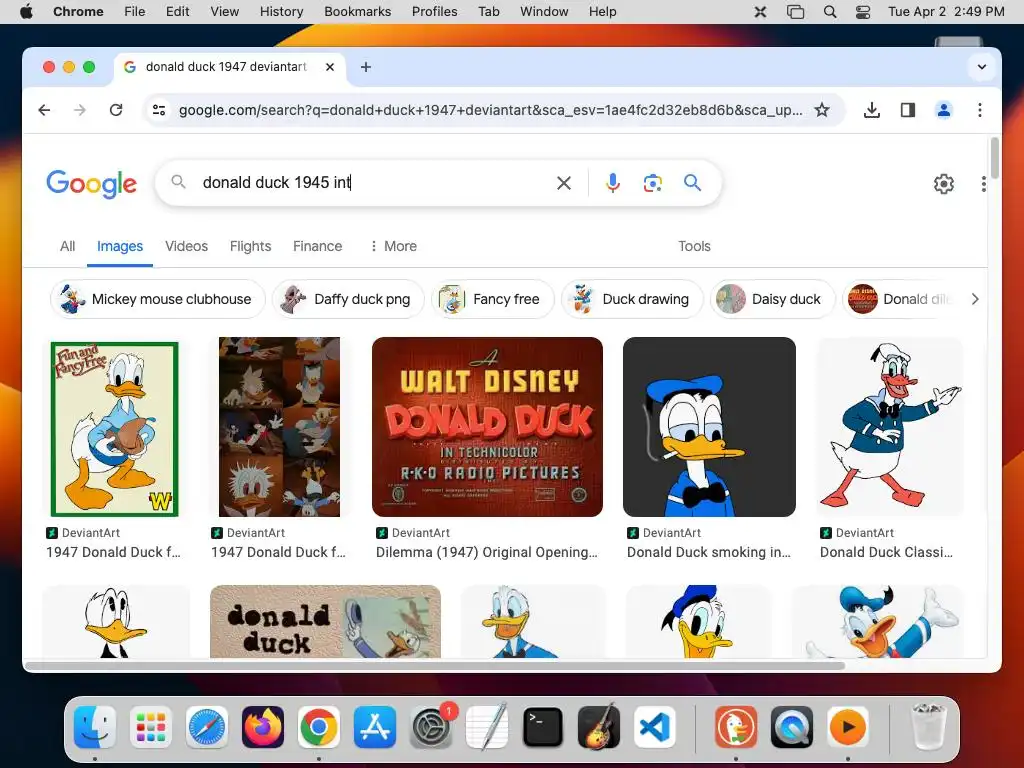This screenshot has height=768, width=1024.
Task: Open App Store in the Dock
Action: pyautogui.click(x=375, y=726)
